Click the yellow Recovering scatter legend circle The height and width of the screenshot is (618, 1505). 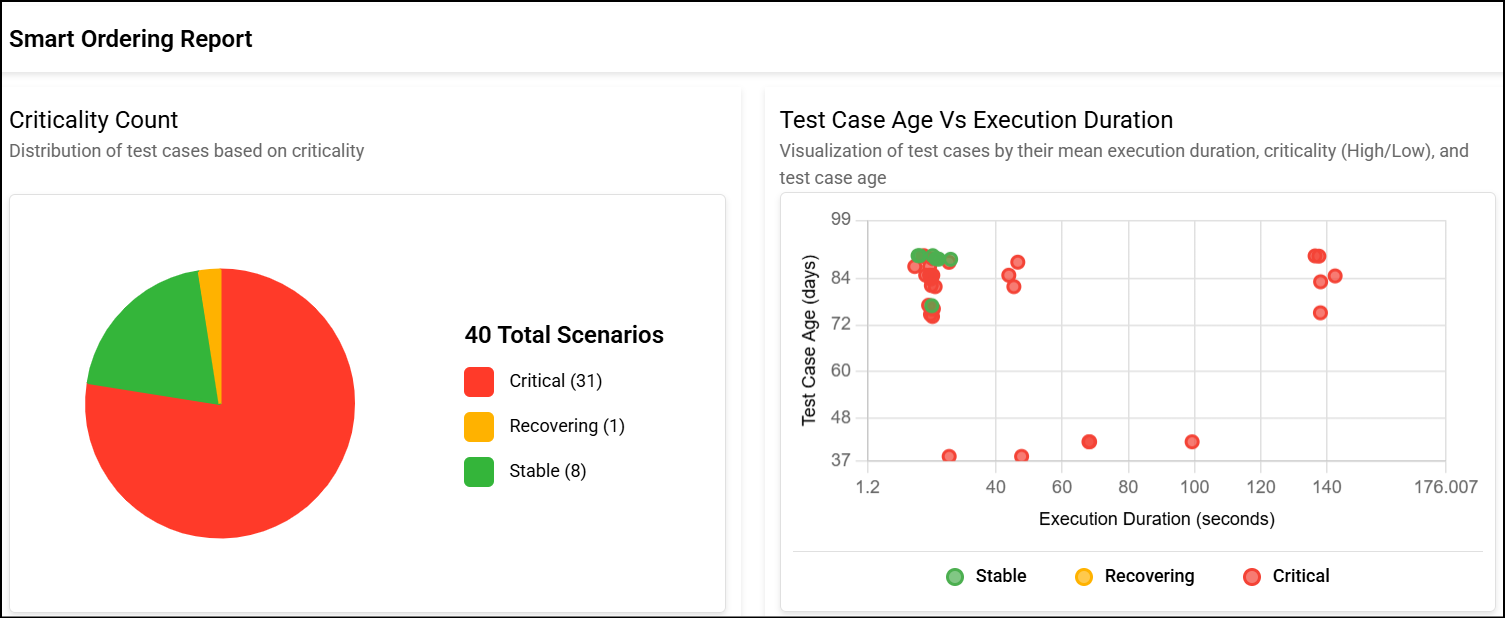tap(1083, 576)
